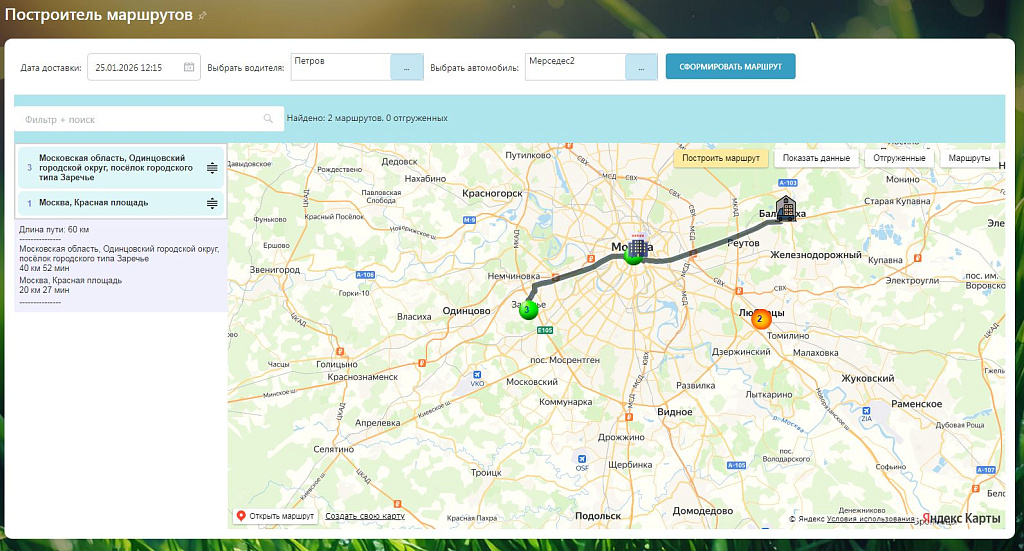1024x551 pixels.
Task: Click the pin icon beside the page title
Action: tap(203, 16)
